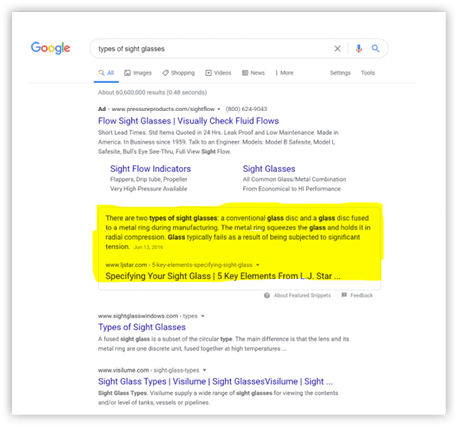The image size is (458, 427).
Task: Switch to the News tab
Action: [253, 73]
